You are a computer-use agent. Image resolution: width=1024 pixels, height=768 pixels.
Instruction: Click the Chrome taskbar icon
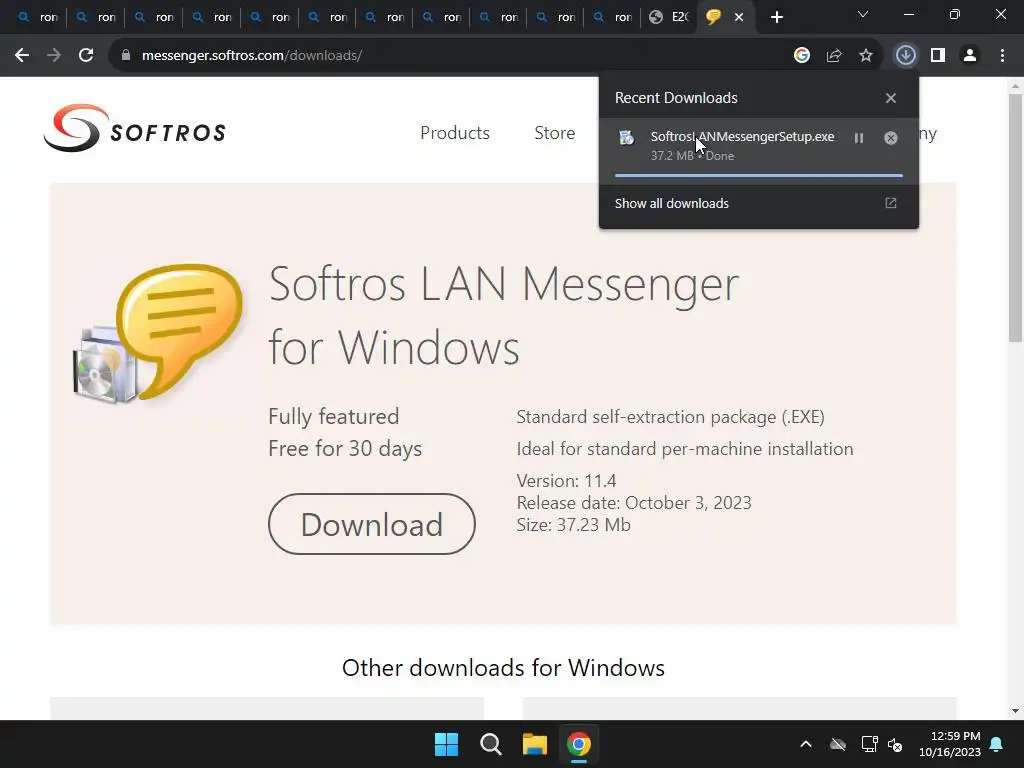pos(579,744)
